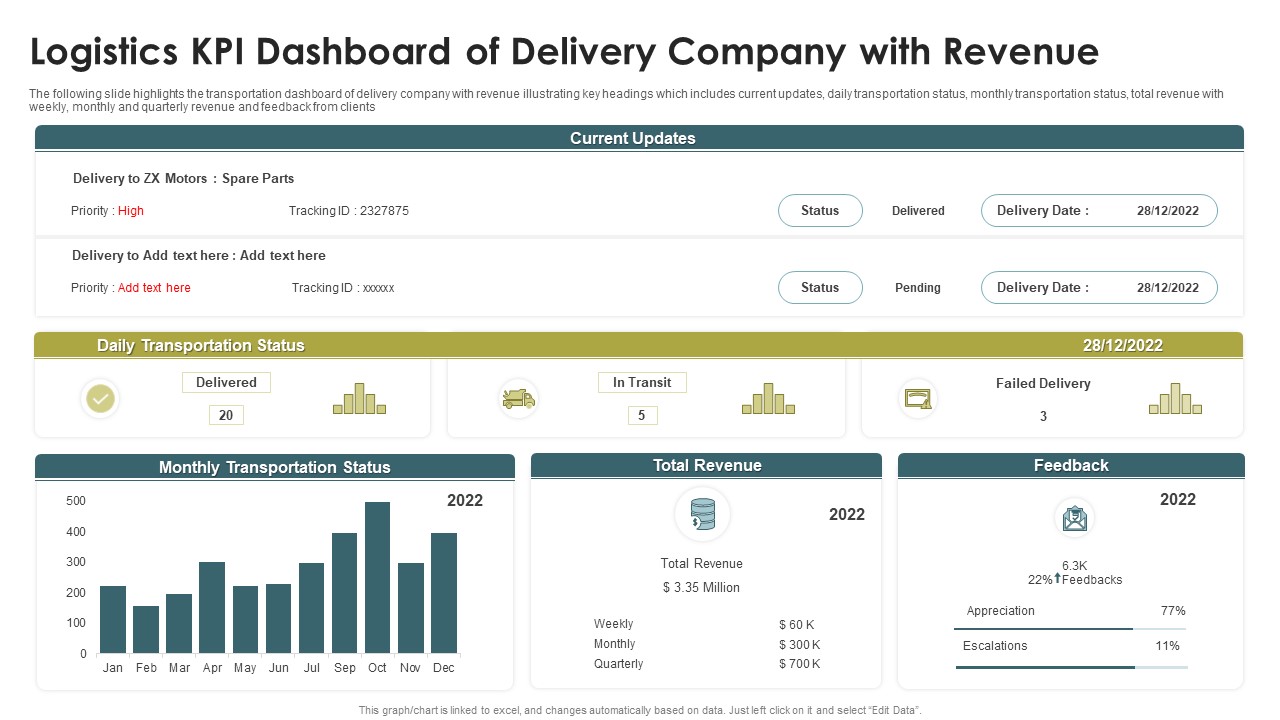Click the Delivered count 20 box

226,415
